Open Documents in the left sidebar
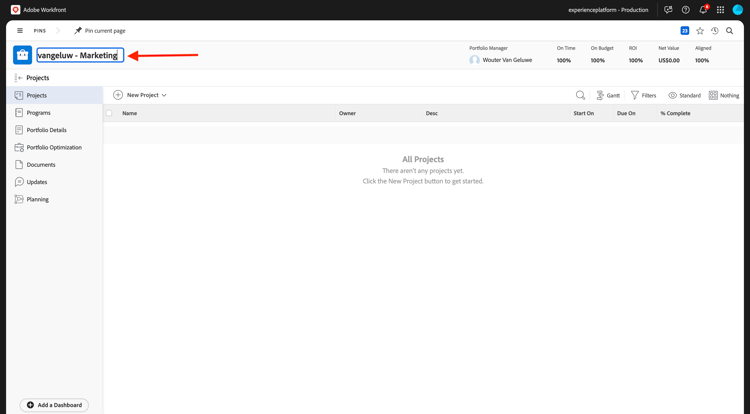Viewport: 750px width, 414px height. click(x=55, y=164)
